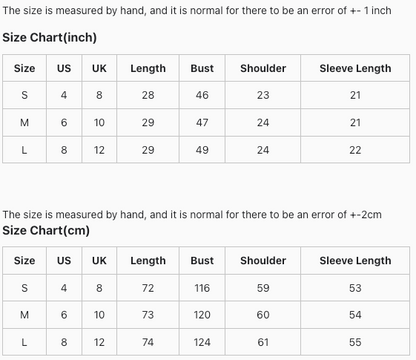Select the S size row in inch table
This screenshot has height=360, width=416.
206,95
